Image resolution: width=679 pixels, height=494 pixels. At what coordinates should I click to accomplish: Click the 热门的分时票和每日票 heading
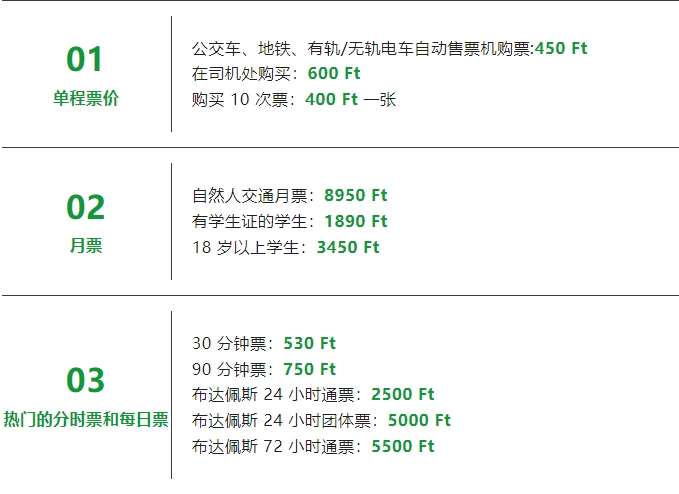[86, 419]
